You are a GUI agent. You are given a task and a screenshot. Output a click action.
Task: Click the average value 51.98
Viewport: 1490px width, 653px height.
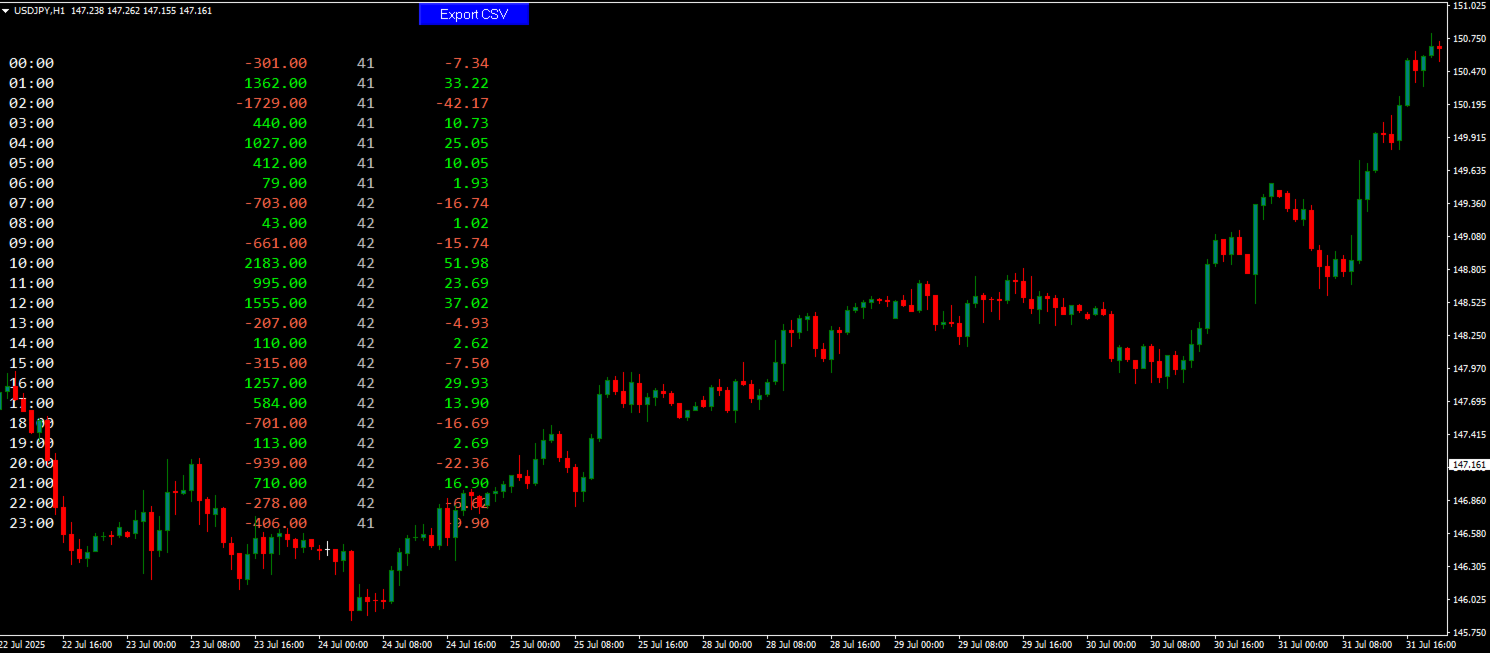point(467,263)
